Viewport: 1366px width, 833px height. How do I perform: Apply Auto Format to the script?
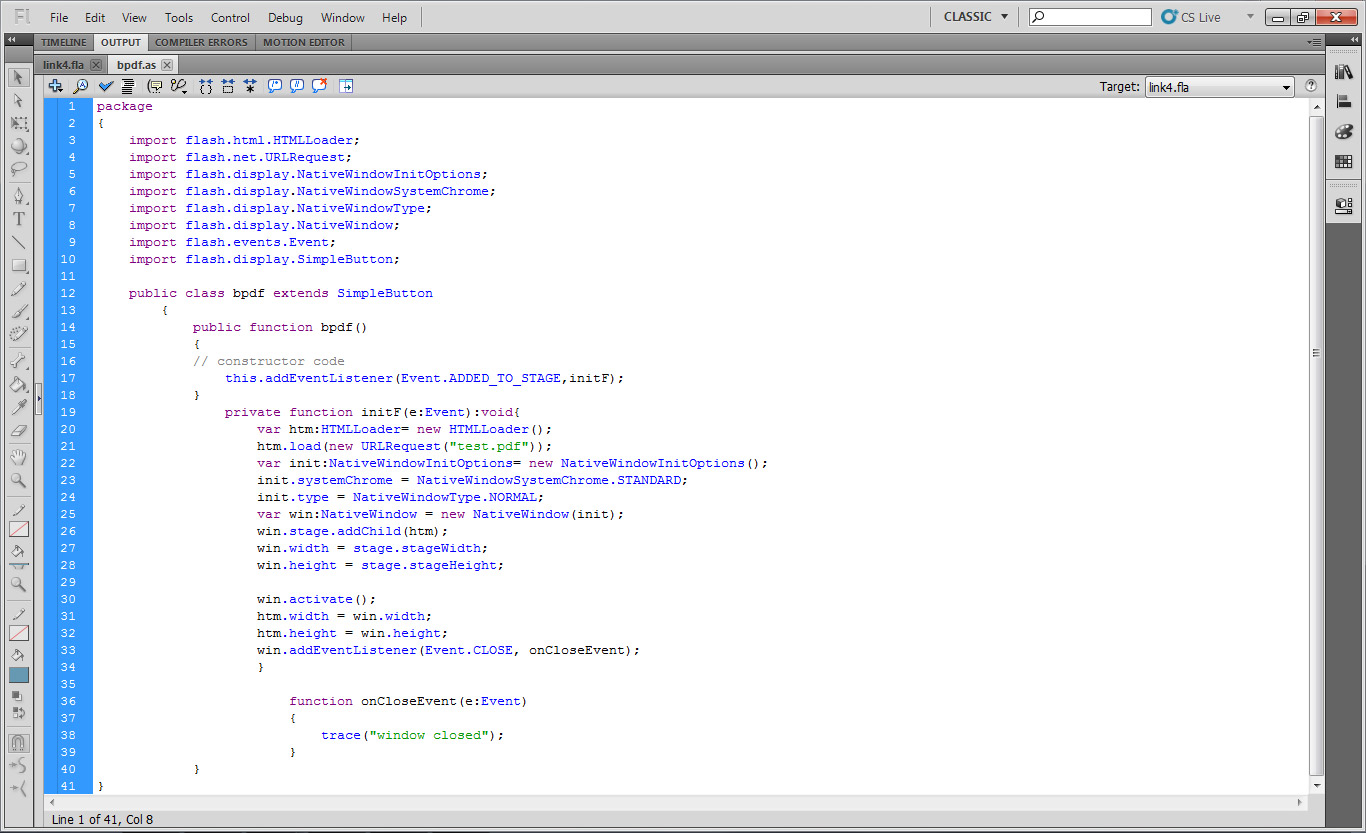coord(128,87)
